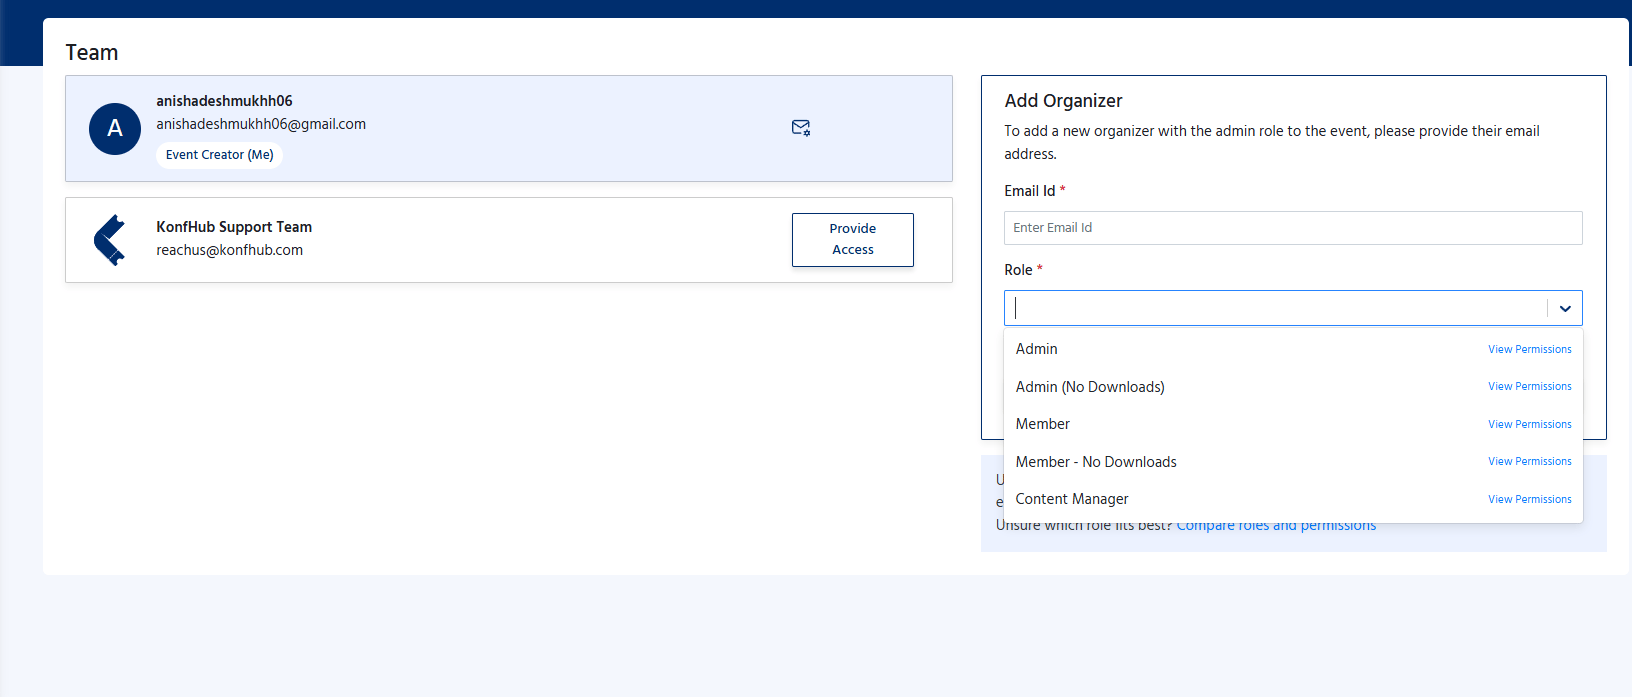The image size is (1632, 697).
Task: Click the Provide Access button
Action: 853,240
